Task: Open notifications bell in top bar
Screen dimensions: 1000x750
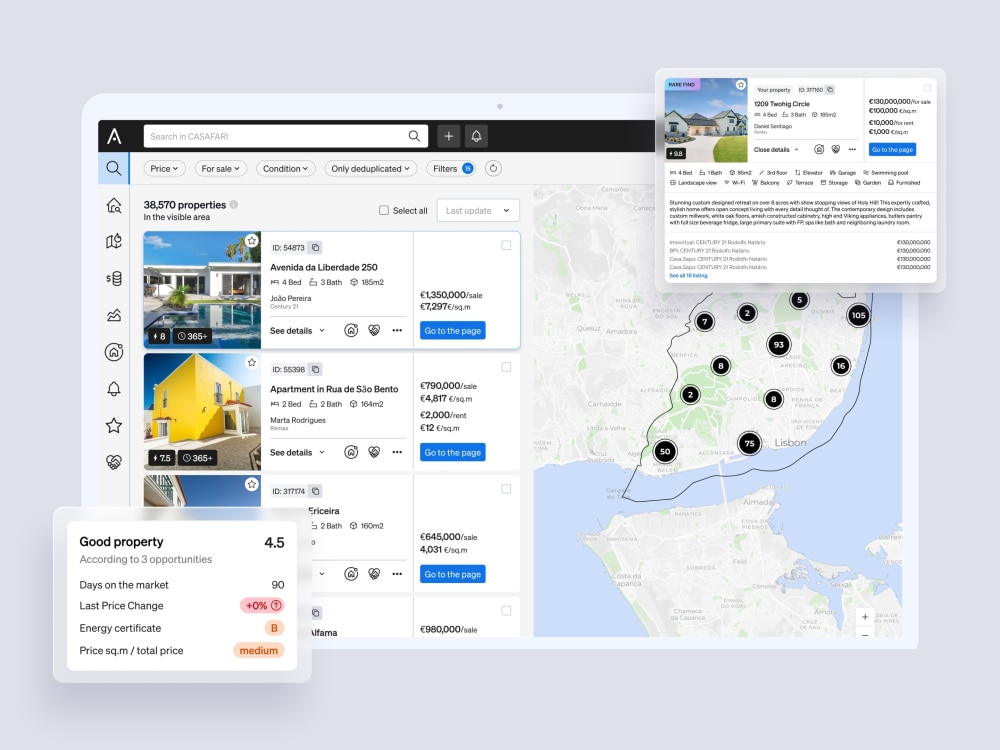Action: pyautogui.click(x=476, y=136)
